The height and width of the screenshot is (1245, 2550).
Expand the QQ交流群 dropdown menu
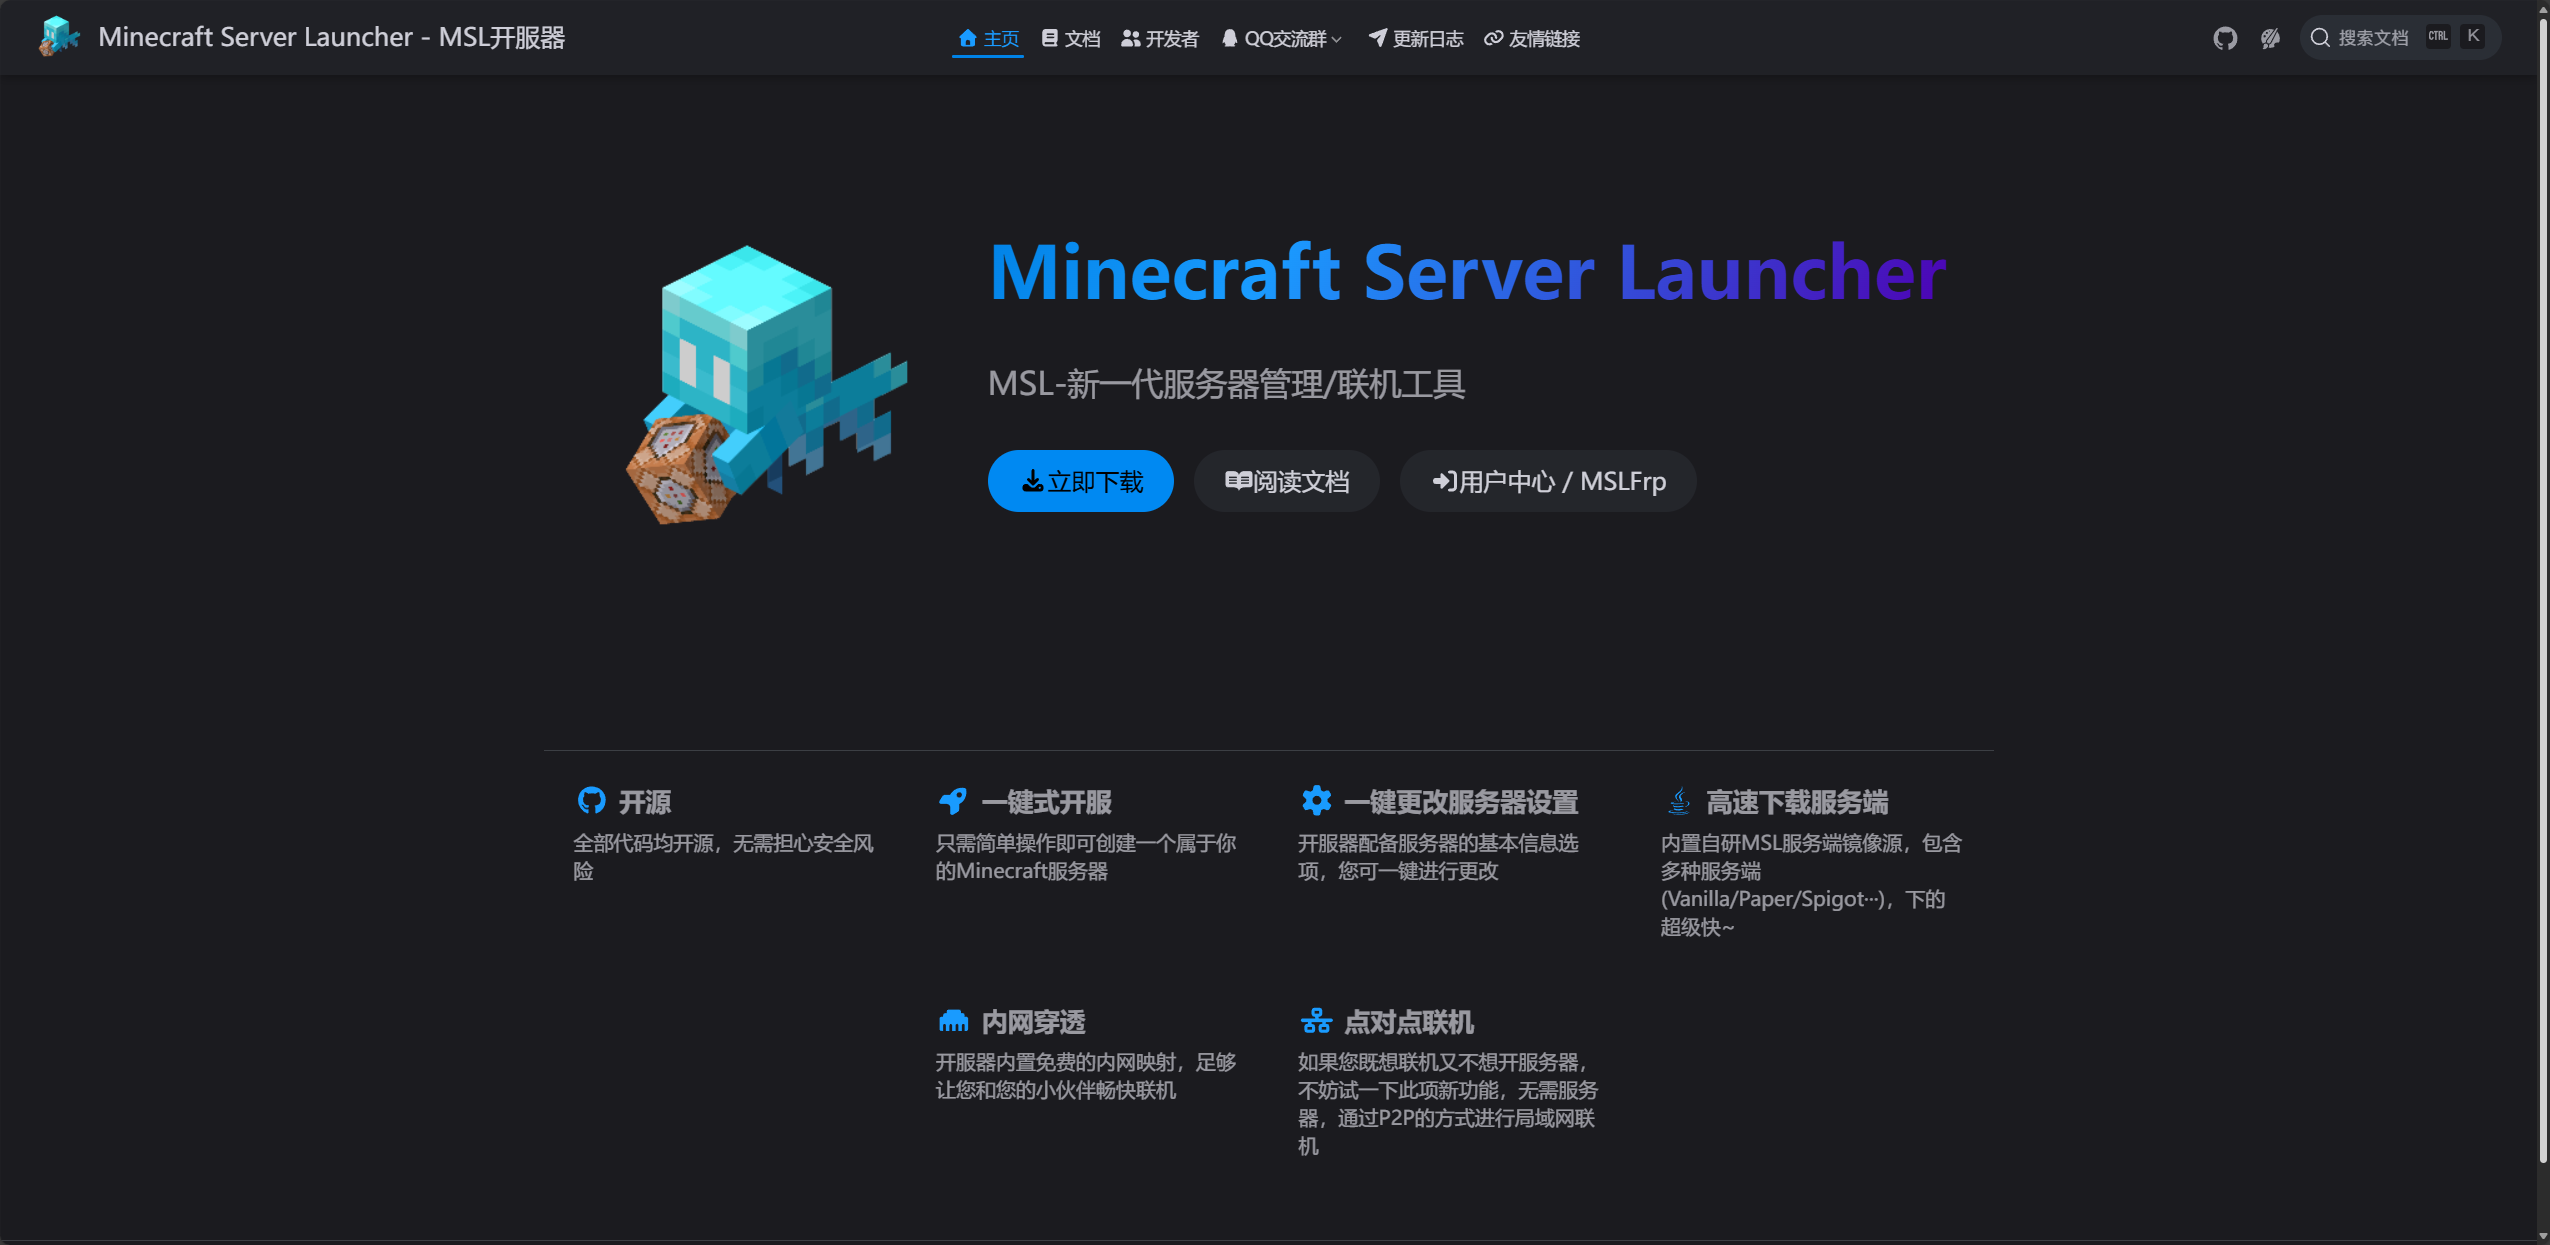pos(1282,38)
